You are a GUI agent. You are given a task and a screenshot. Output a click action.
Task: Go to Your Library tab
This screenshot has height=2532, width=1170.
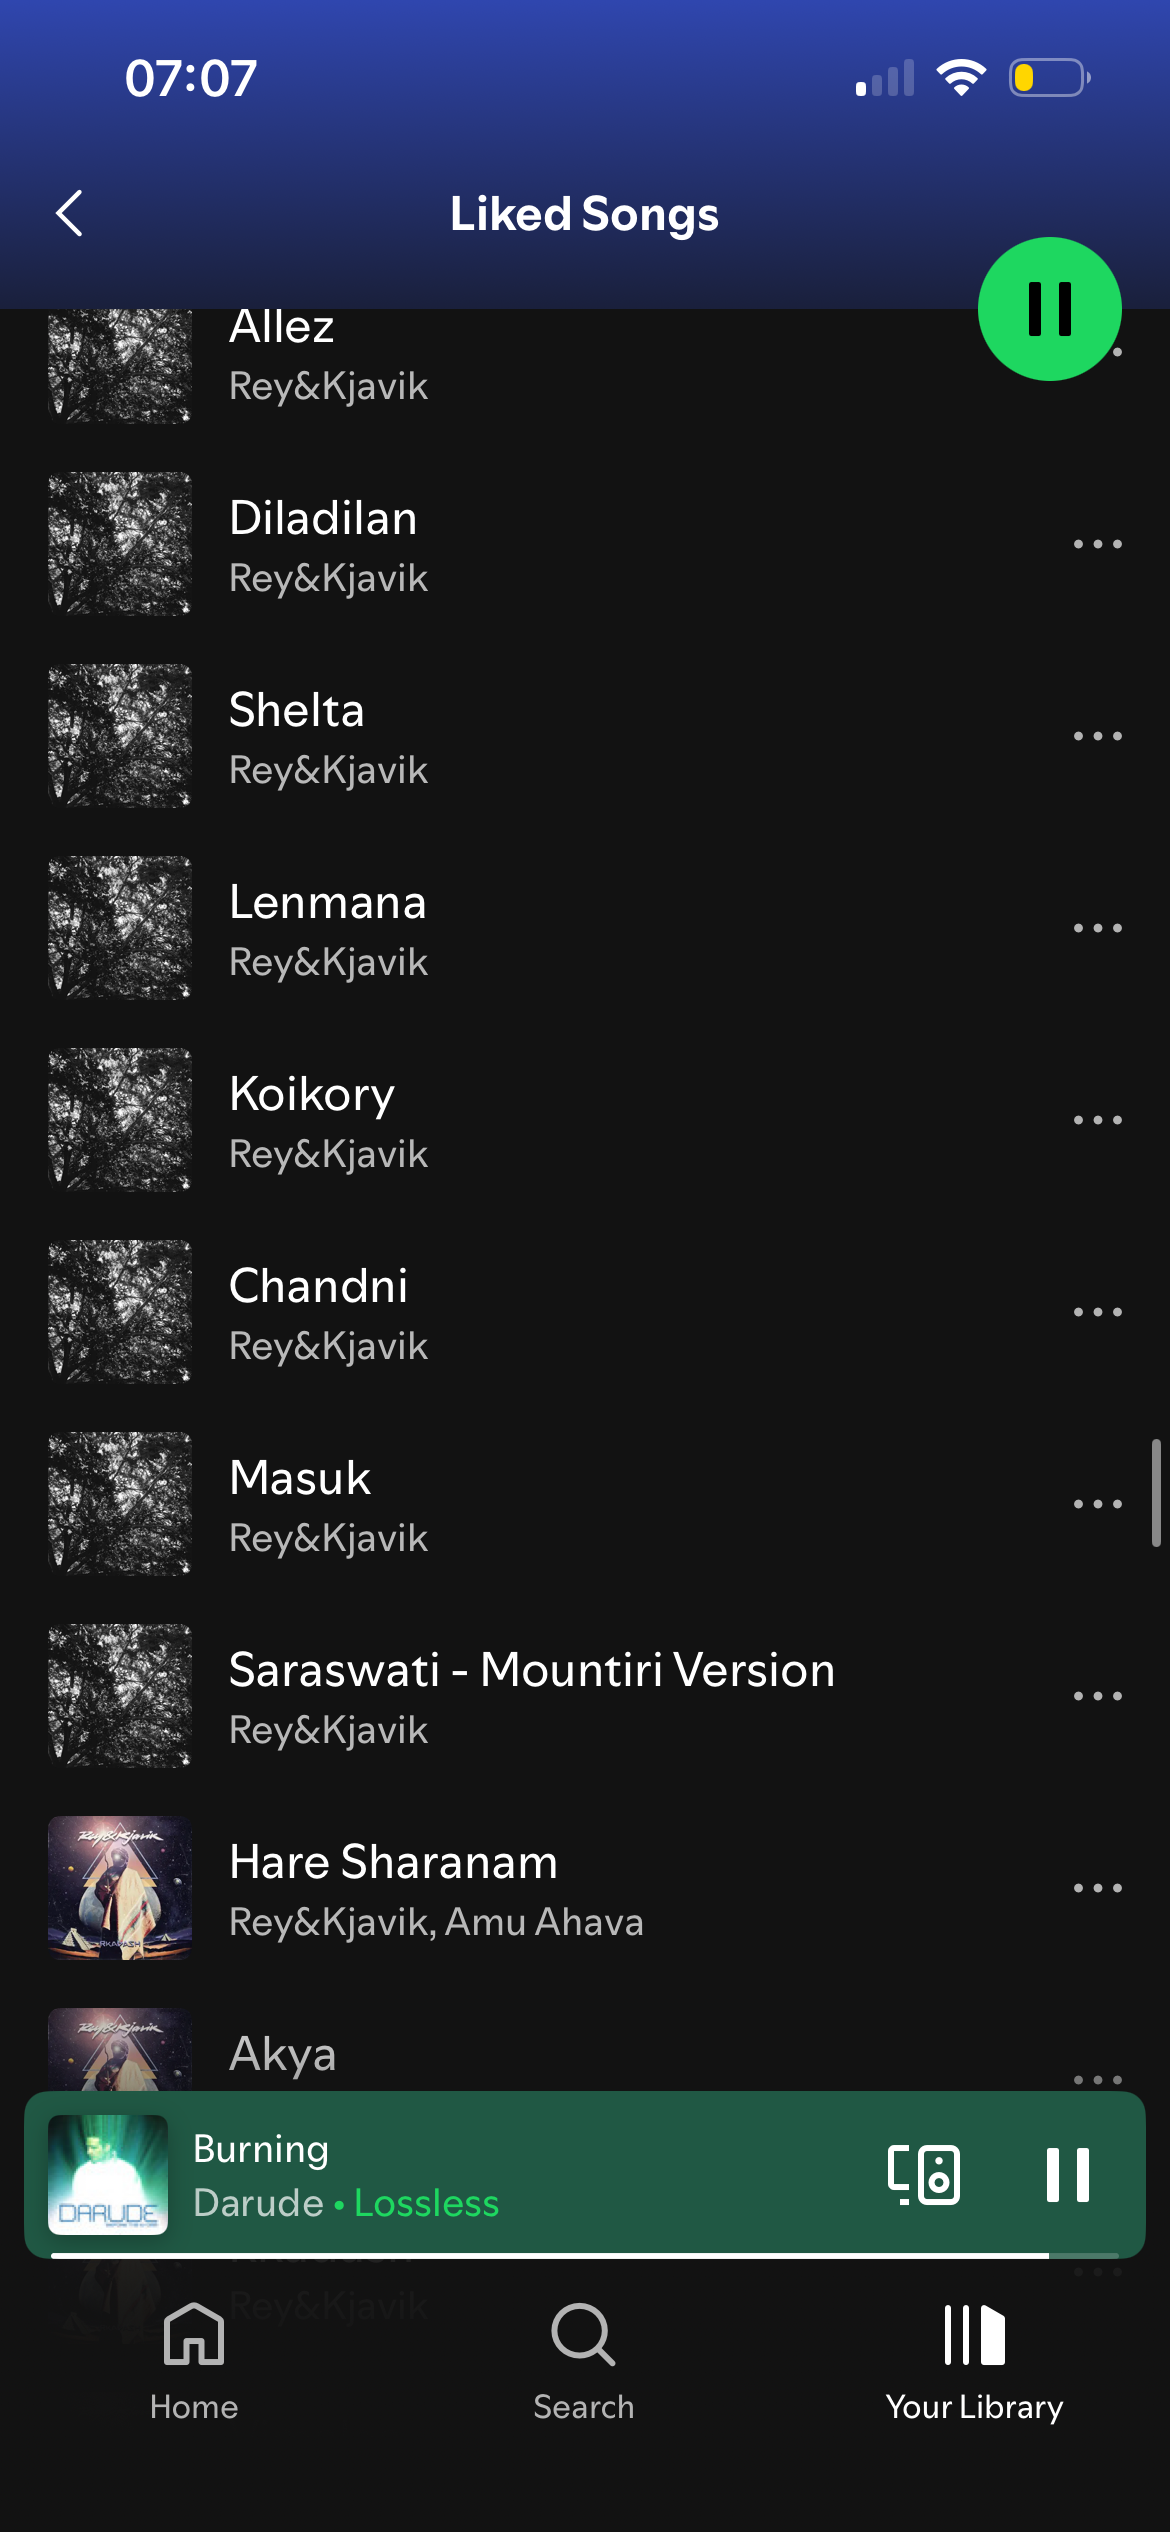pos(975,2361)
